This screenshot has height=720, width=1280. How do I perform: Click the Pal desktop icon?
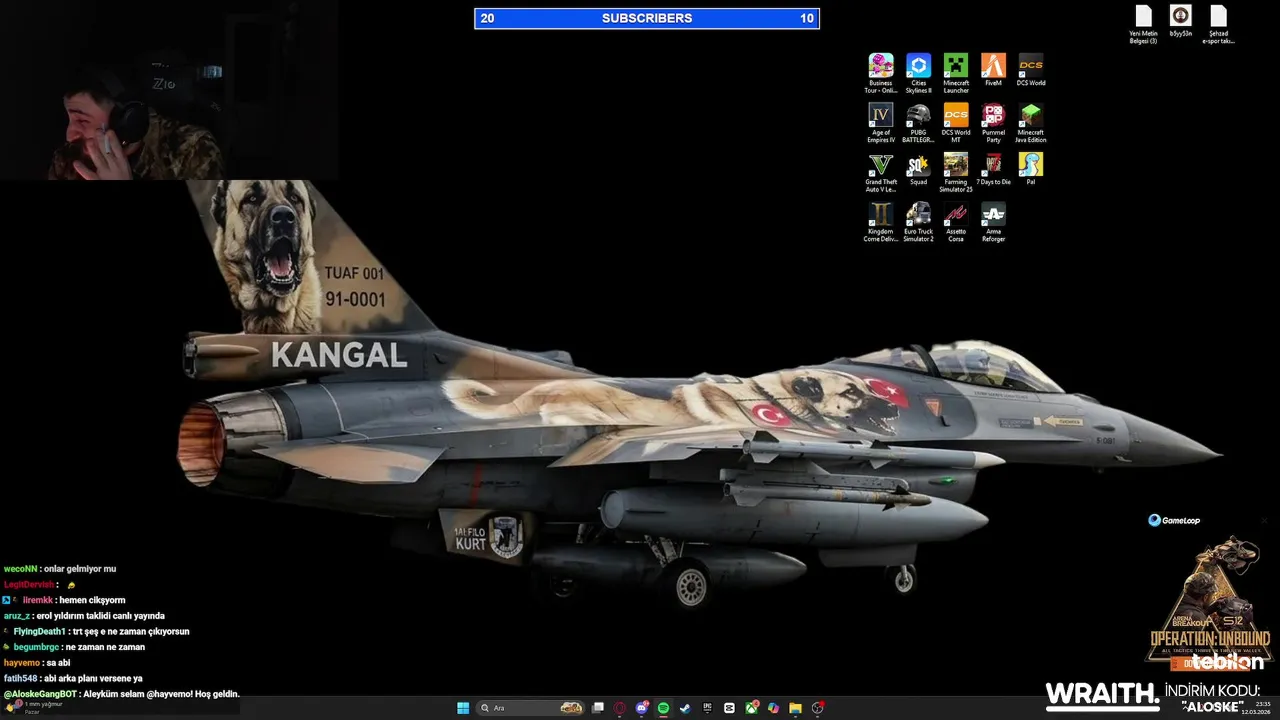coord(1031,169)
